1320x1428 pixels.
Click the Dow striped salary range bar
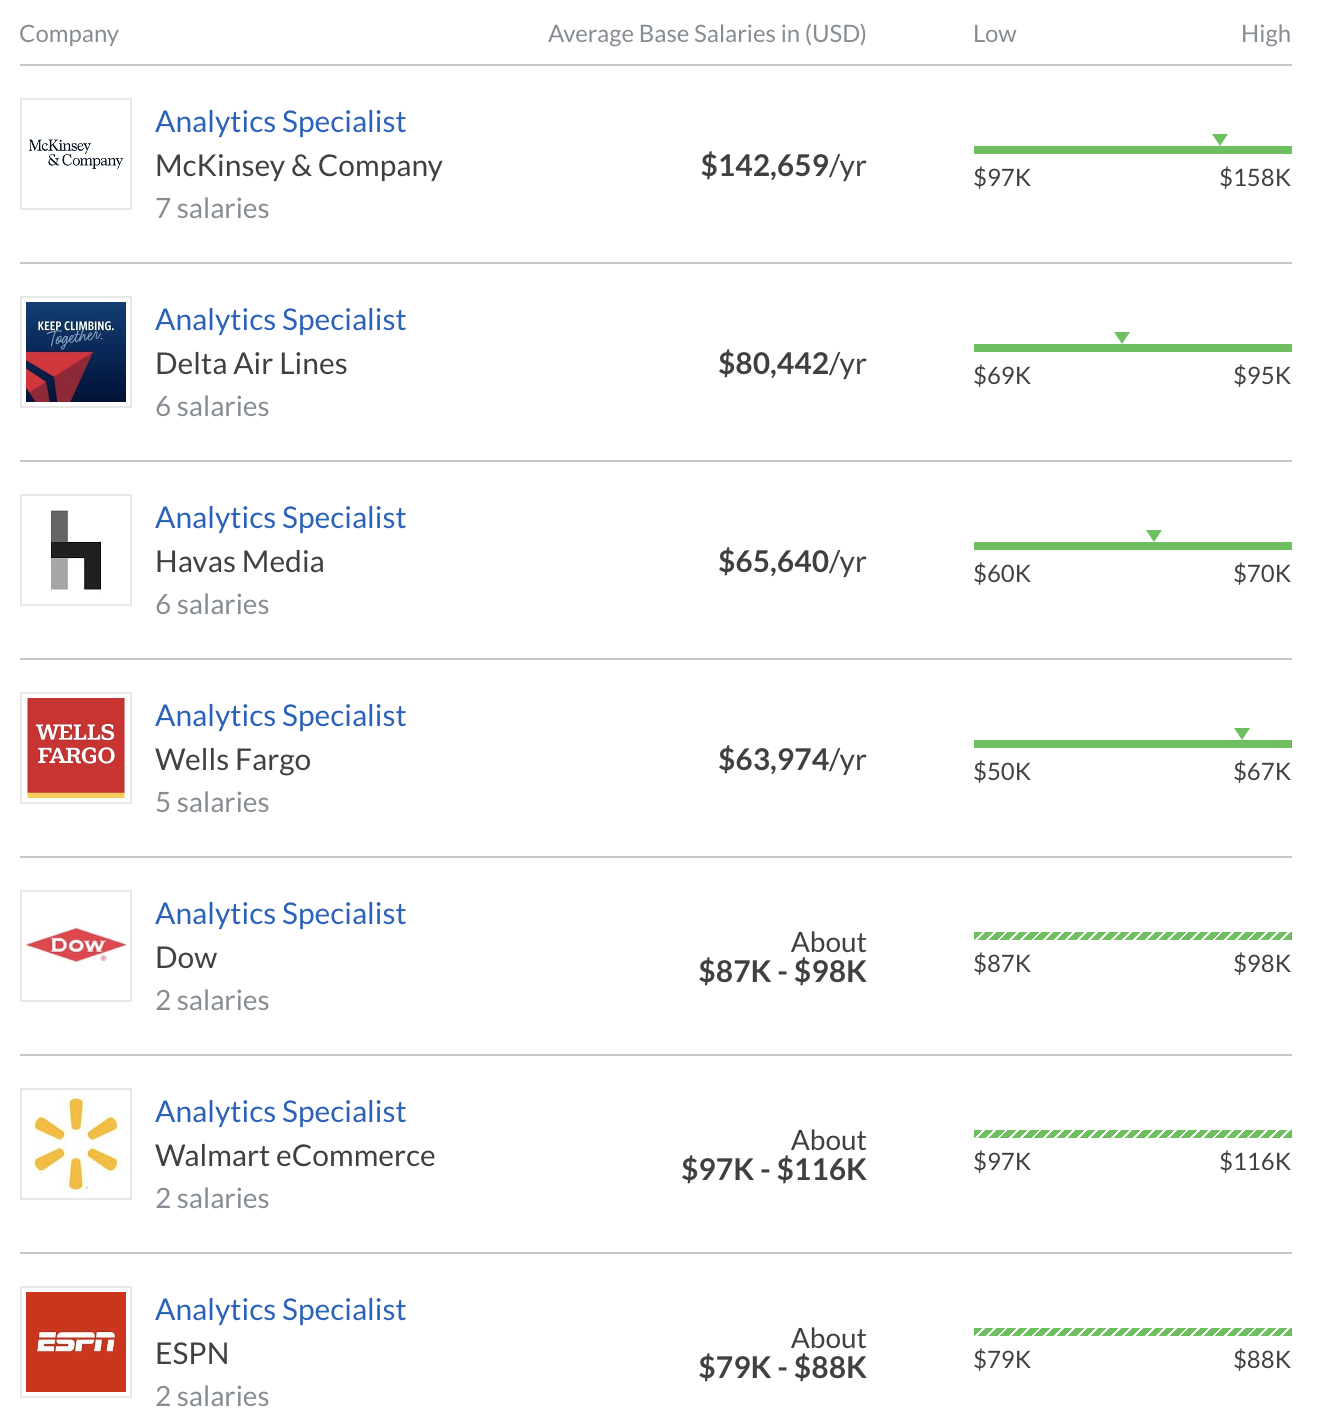tap(1133, 936)
